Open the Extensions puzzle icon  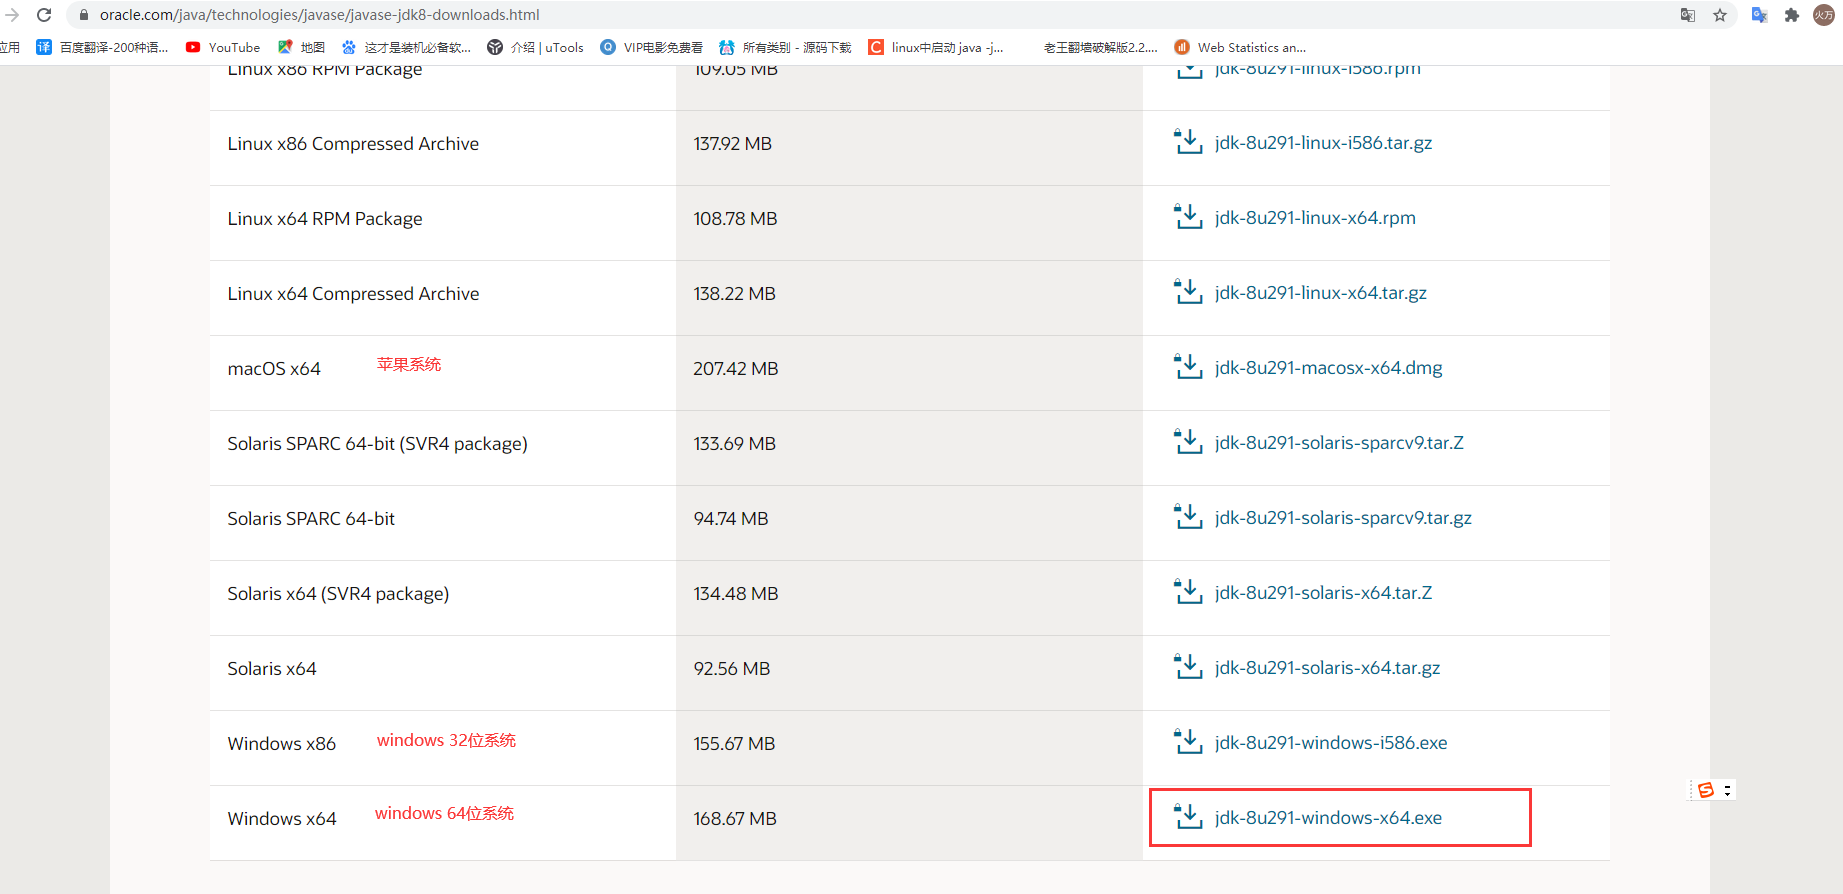coord(1792,15)
